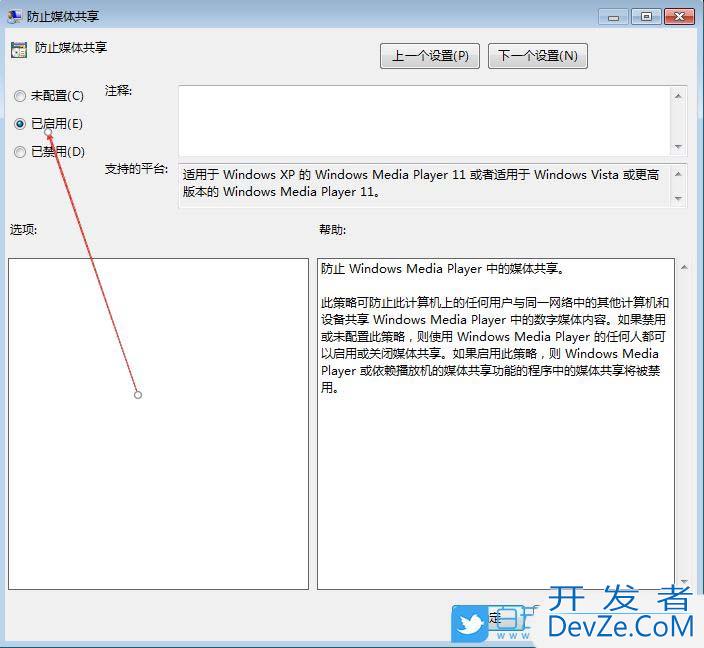Click the 支持的平台: label

(136, 169)
